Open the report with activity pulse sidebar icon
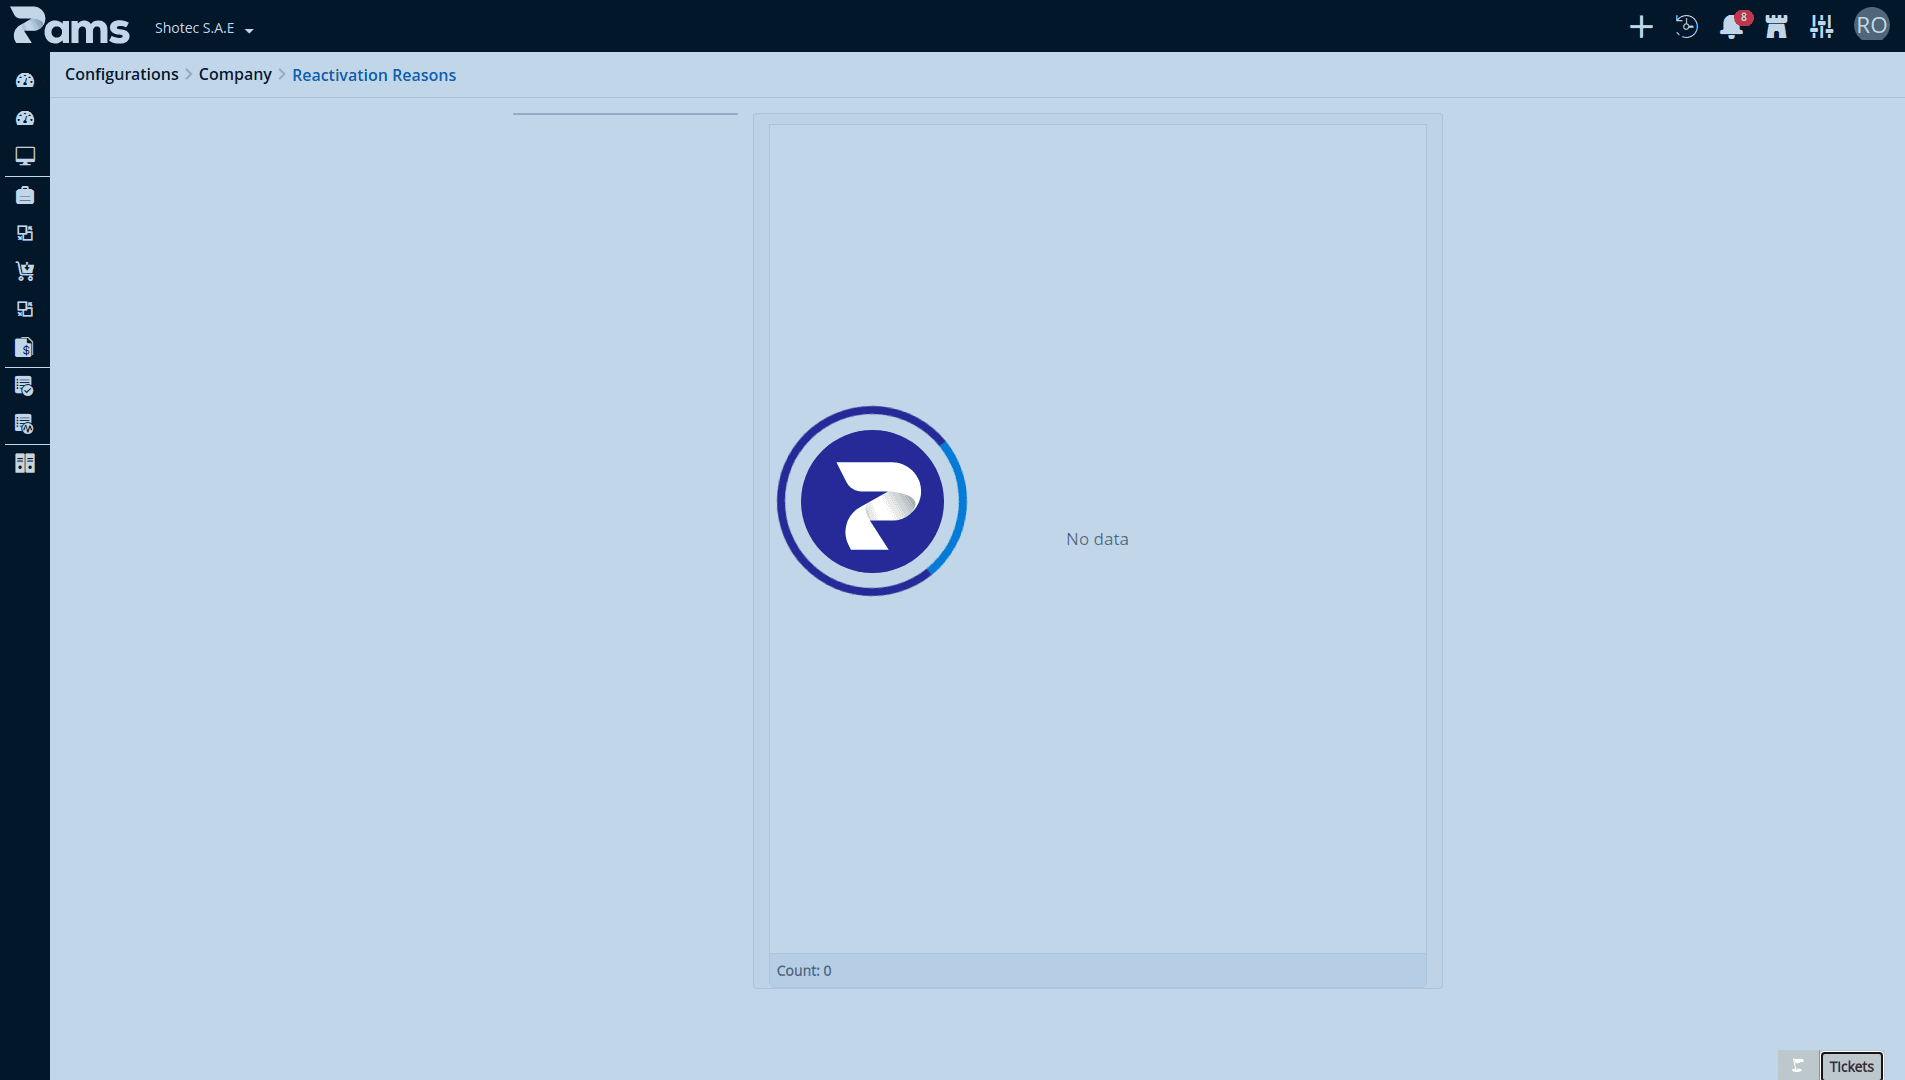 pos(25,424)
